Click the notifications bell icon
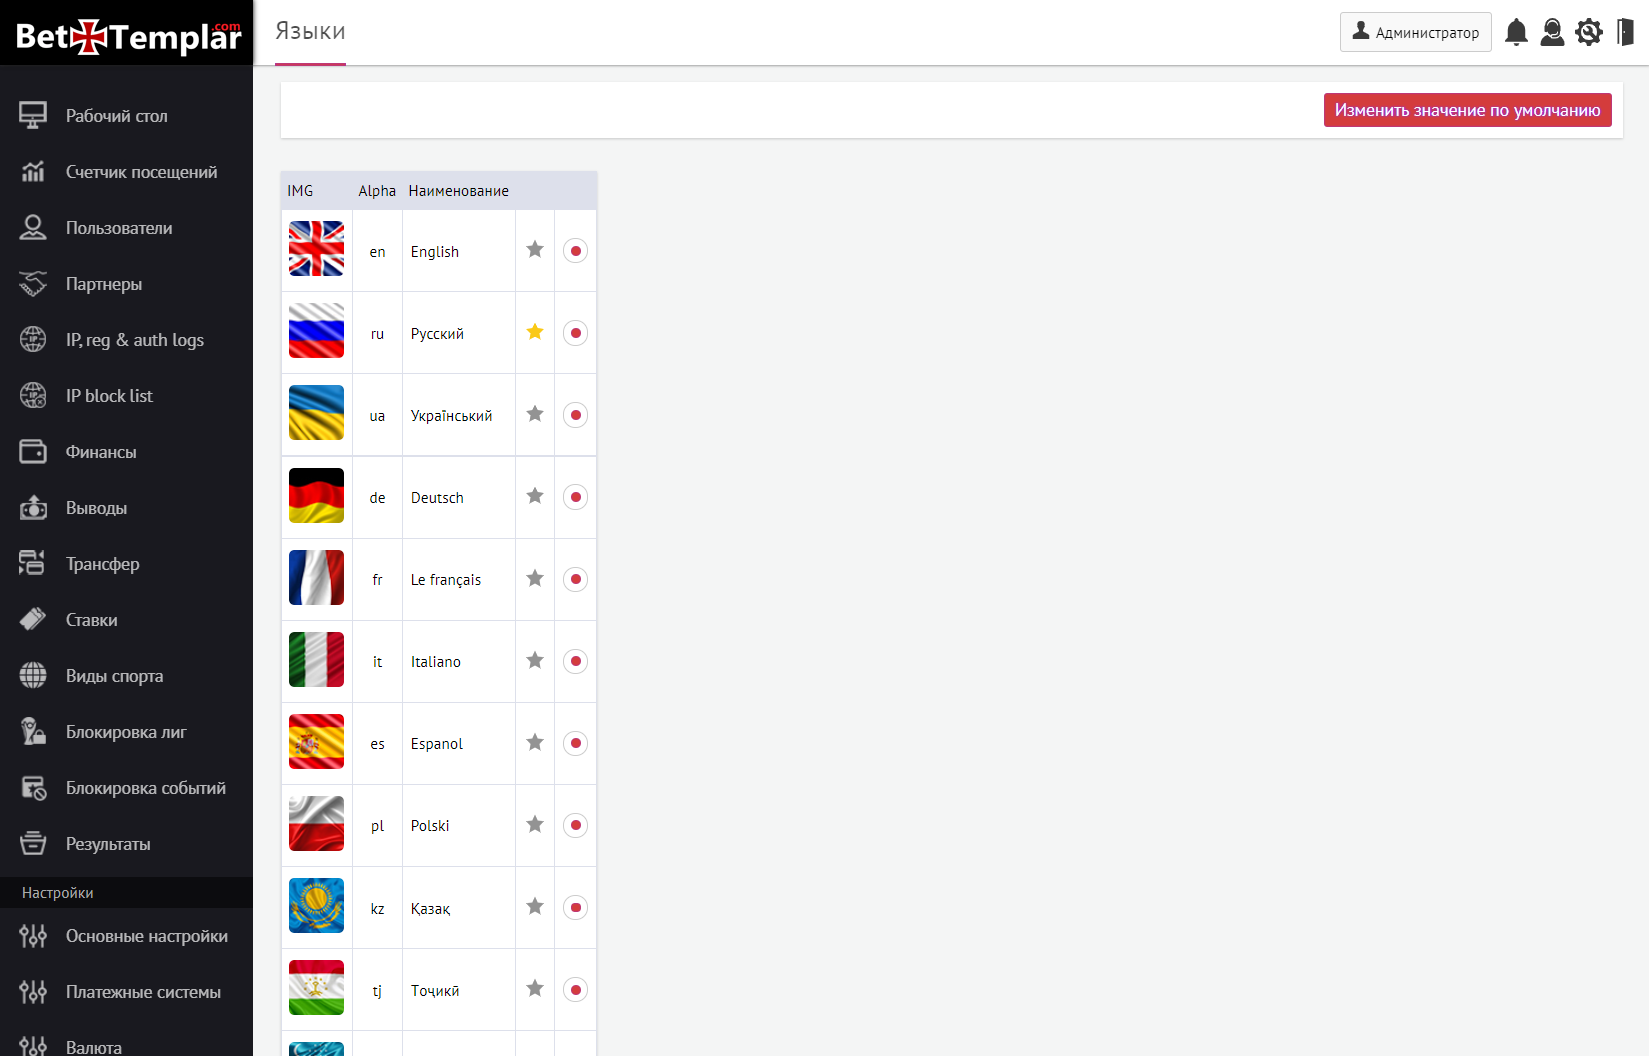1649x1056 pixels. pos(1516,33)
